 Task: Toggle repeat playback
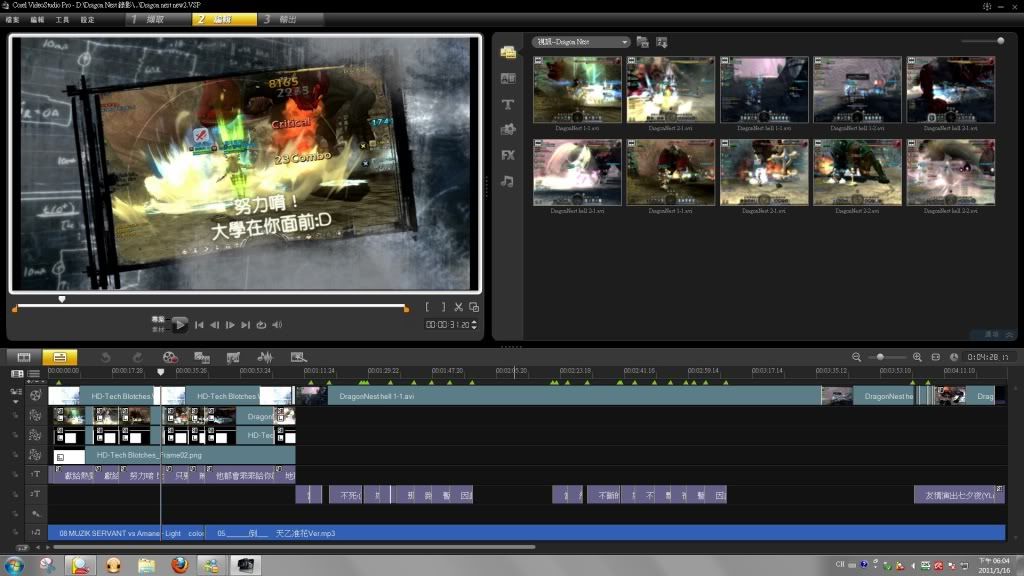pyautogui.click(x=261, y=325)
